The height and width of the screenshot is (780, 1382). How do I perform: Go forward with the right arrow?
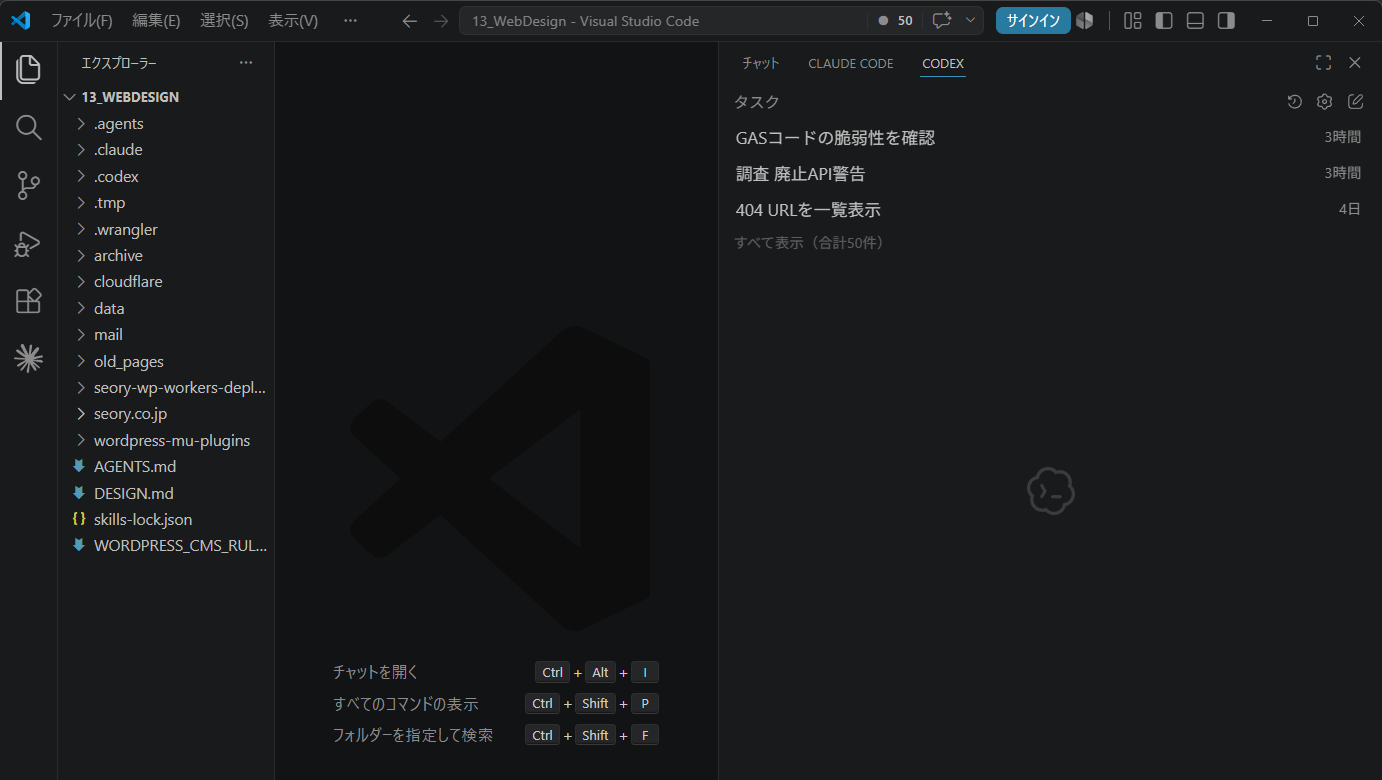point(441,20)
